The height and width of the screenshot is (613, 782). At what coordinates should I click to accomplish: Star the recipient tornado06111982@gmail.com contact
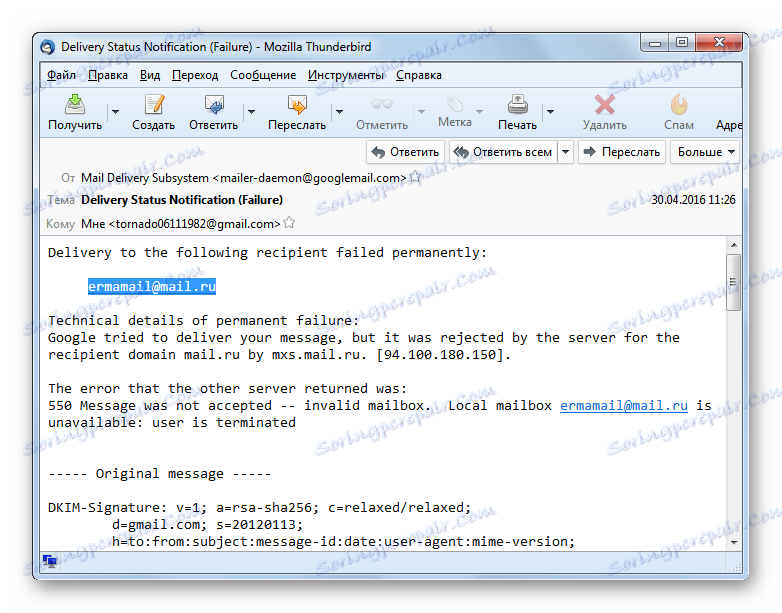tap(289, 223)
